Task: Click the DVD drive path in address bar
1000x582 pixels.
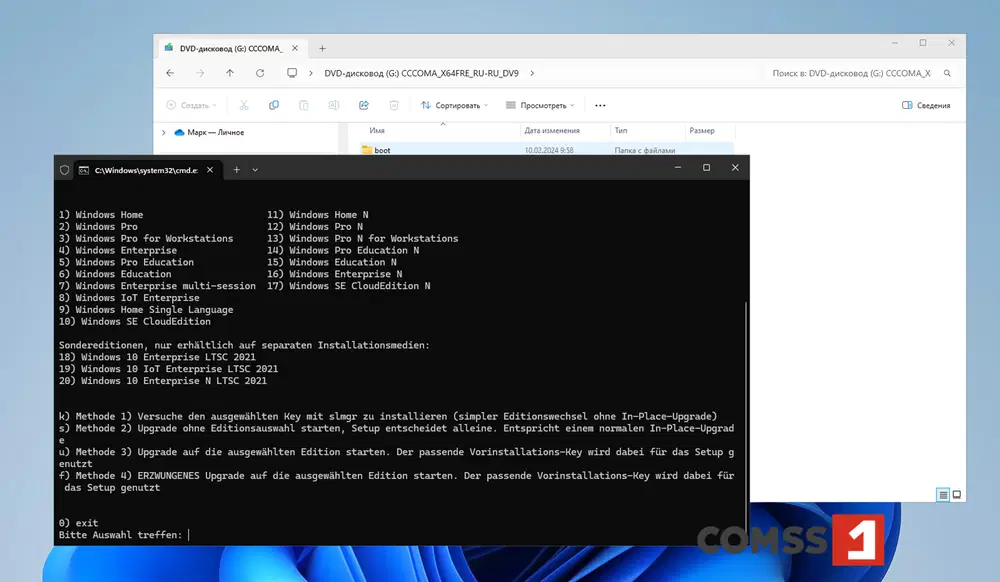Action: 421,73
